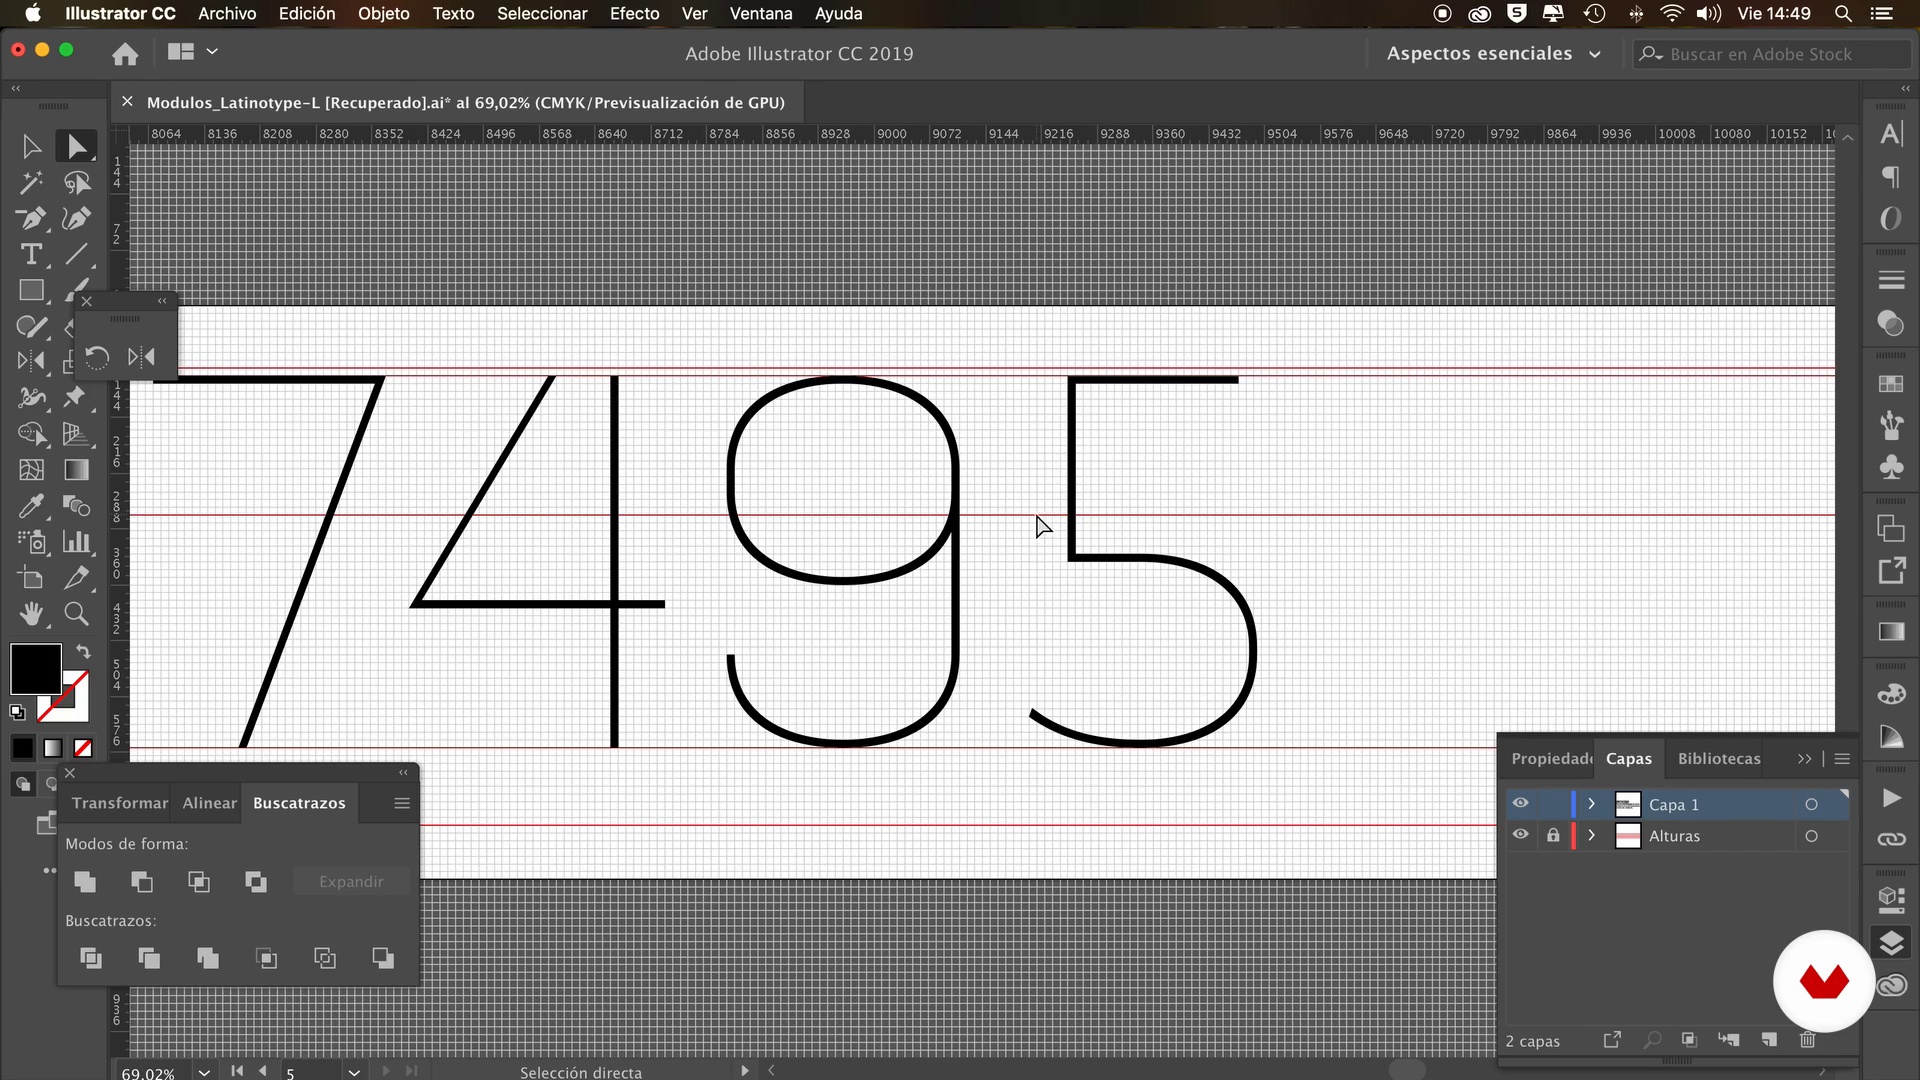Click the Fill color swatch
The image size is (1920, 1080).
click(35, 669)
